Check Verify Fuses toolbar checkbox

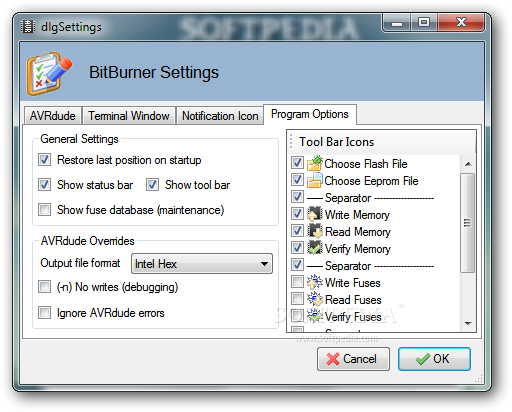coord(297,316)
